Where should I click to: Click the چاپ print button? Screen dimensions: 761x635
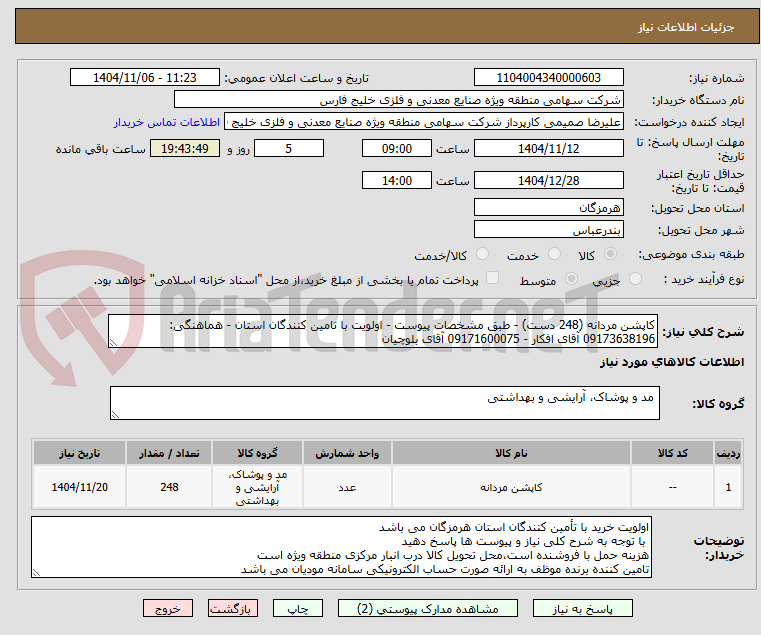tap(298, 608)
